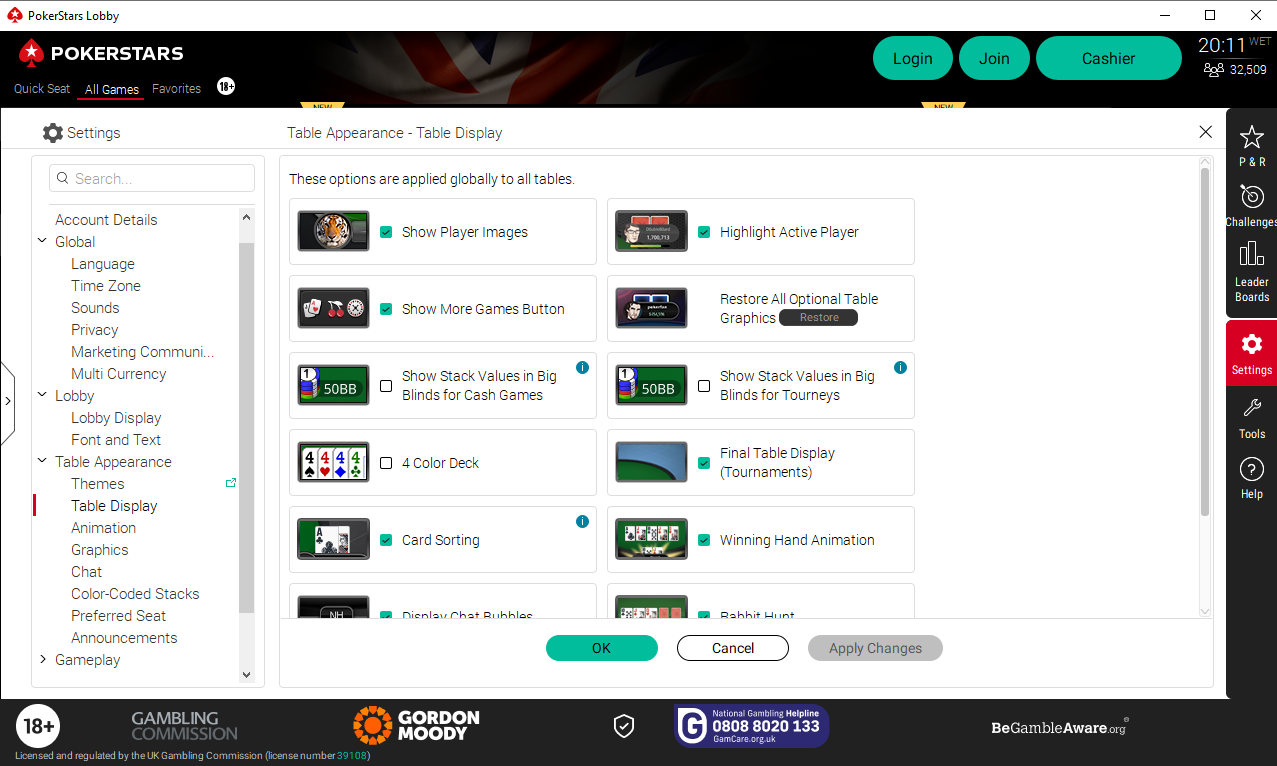Click info icon for Big Blinds Cash Games
This screenshot has width=1277, height=766.
[582, 367]
